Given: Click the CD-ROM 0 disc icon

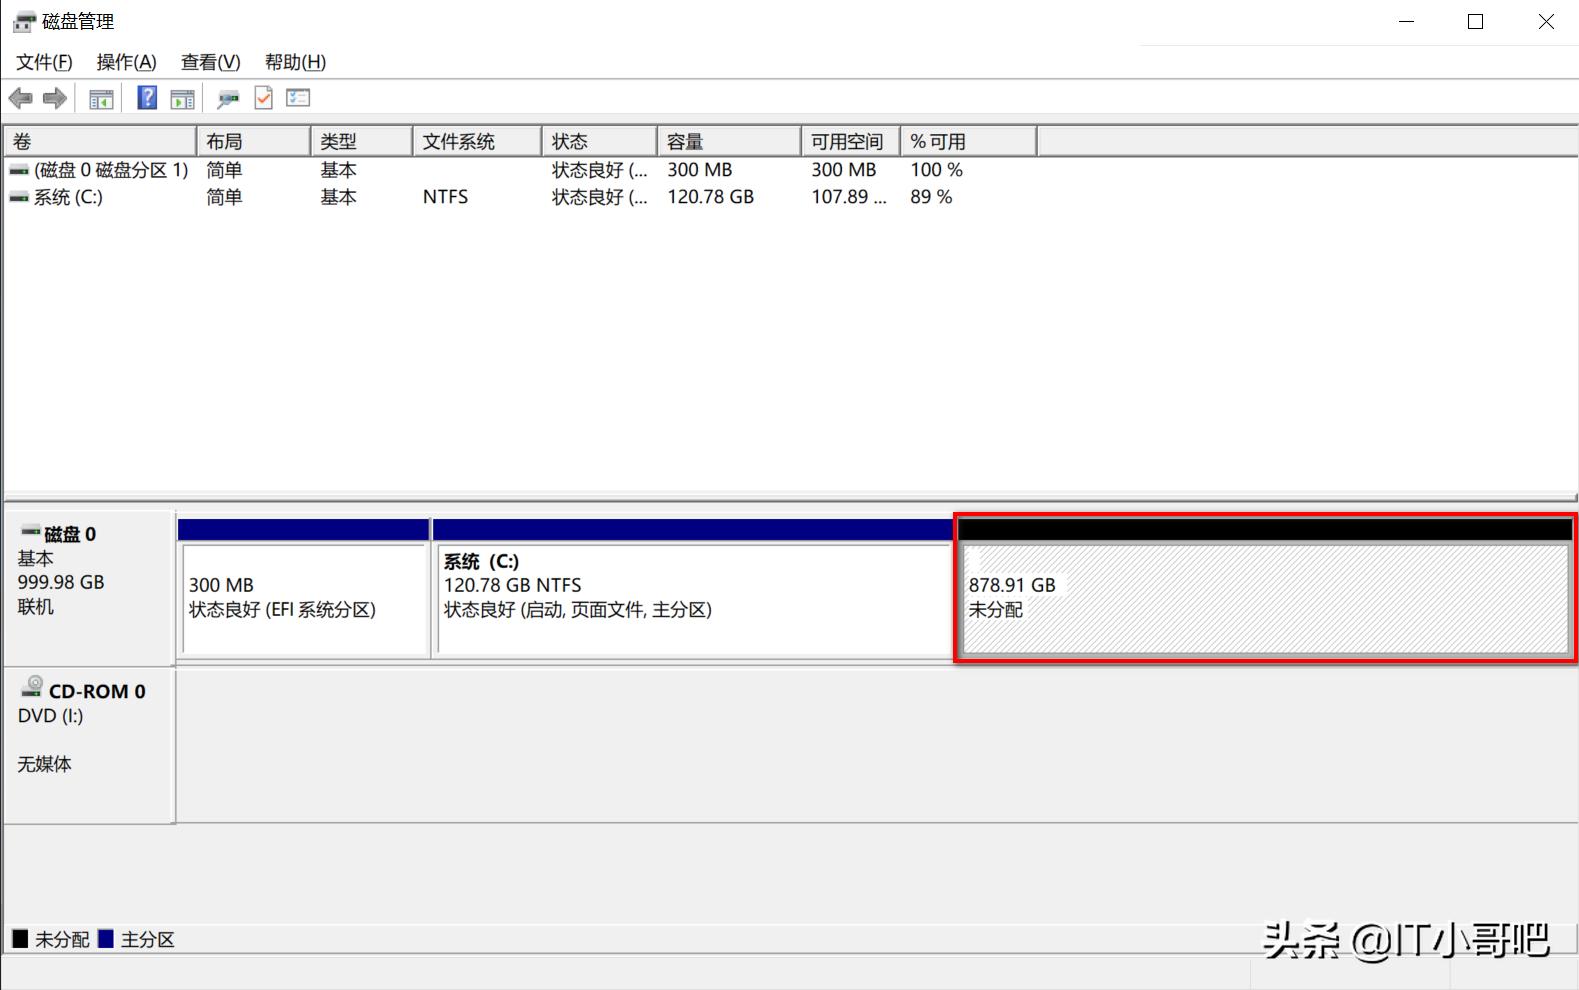Looking at the screenshot, I should pos(32,686).
